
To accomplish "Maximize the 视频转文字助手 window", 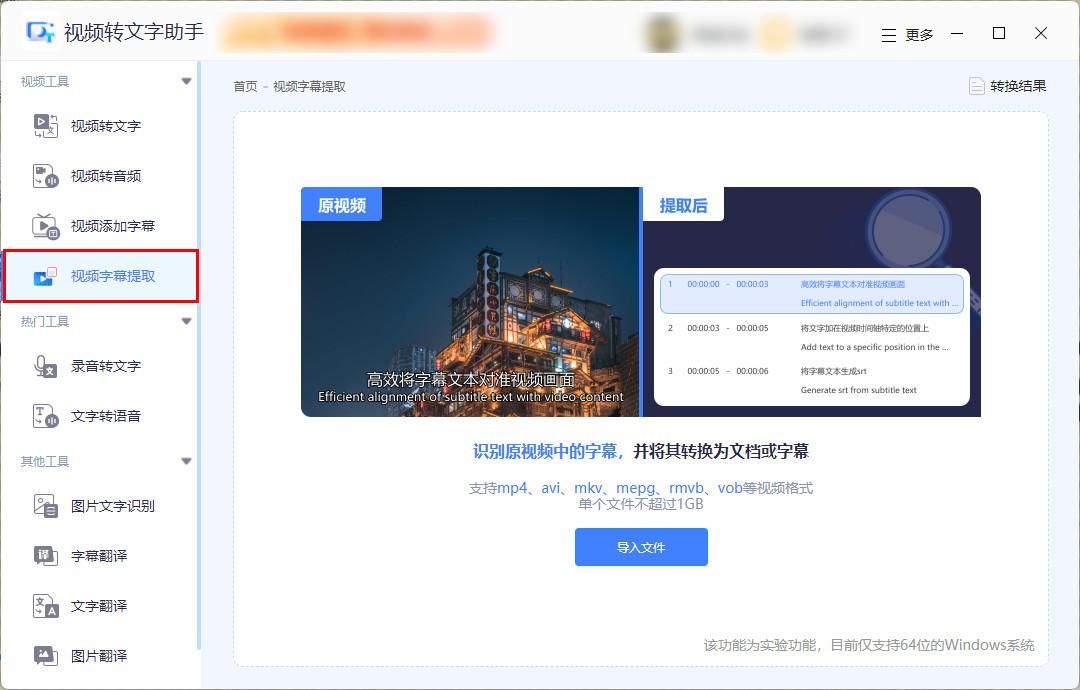I will 999,33.
